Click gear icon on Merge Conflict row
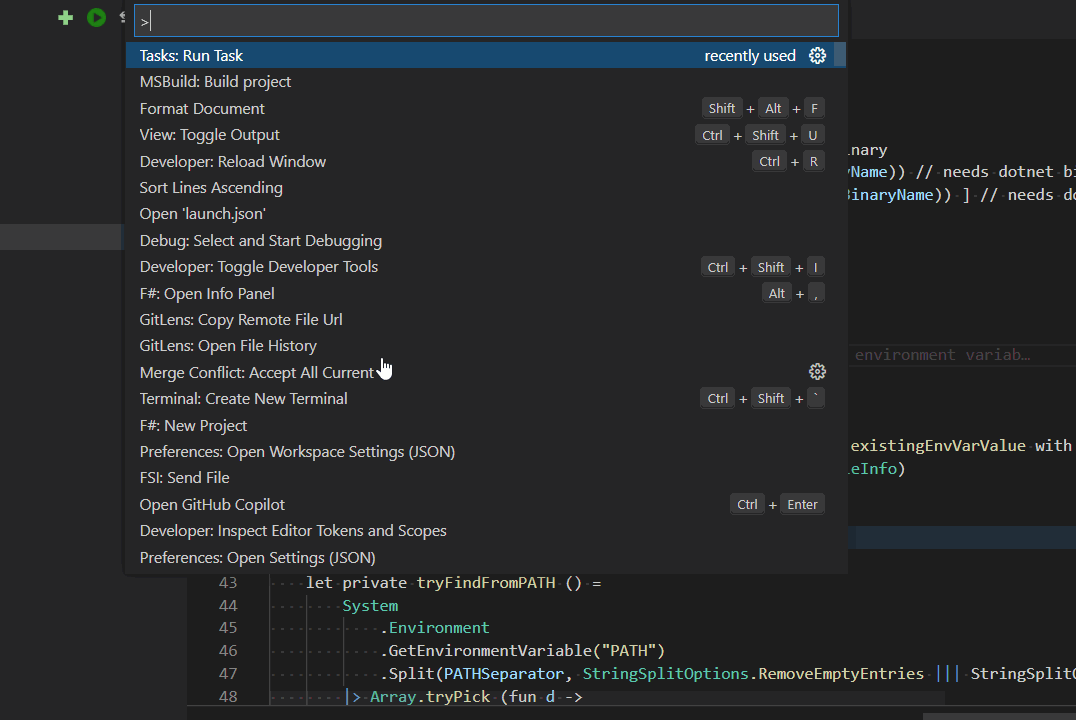 pyautogui.click(x=817, y=372)
